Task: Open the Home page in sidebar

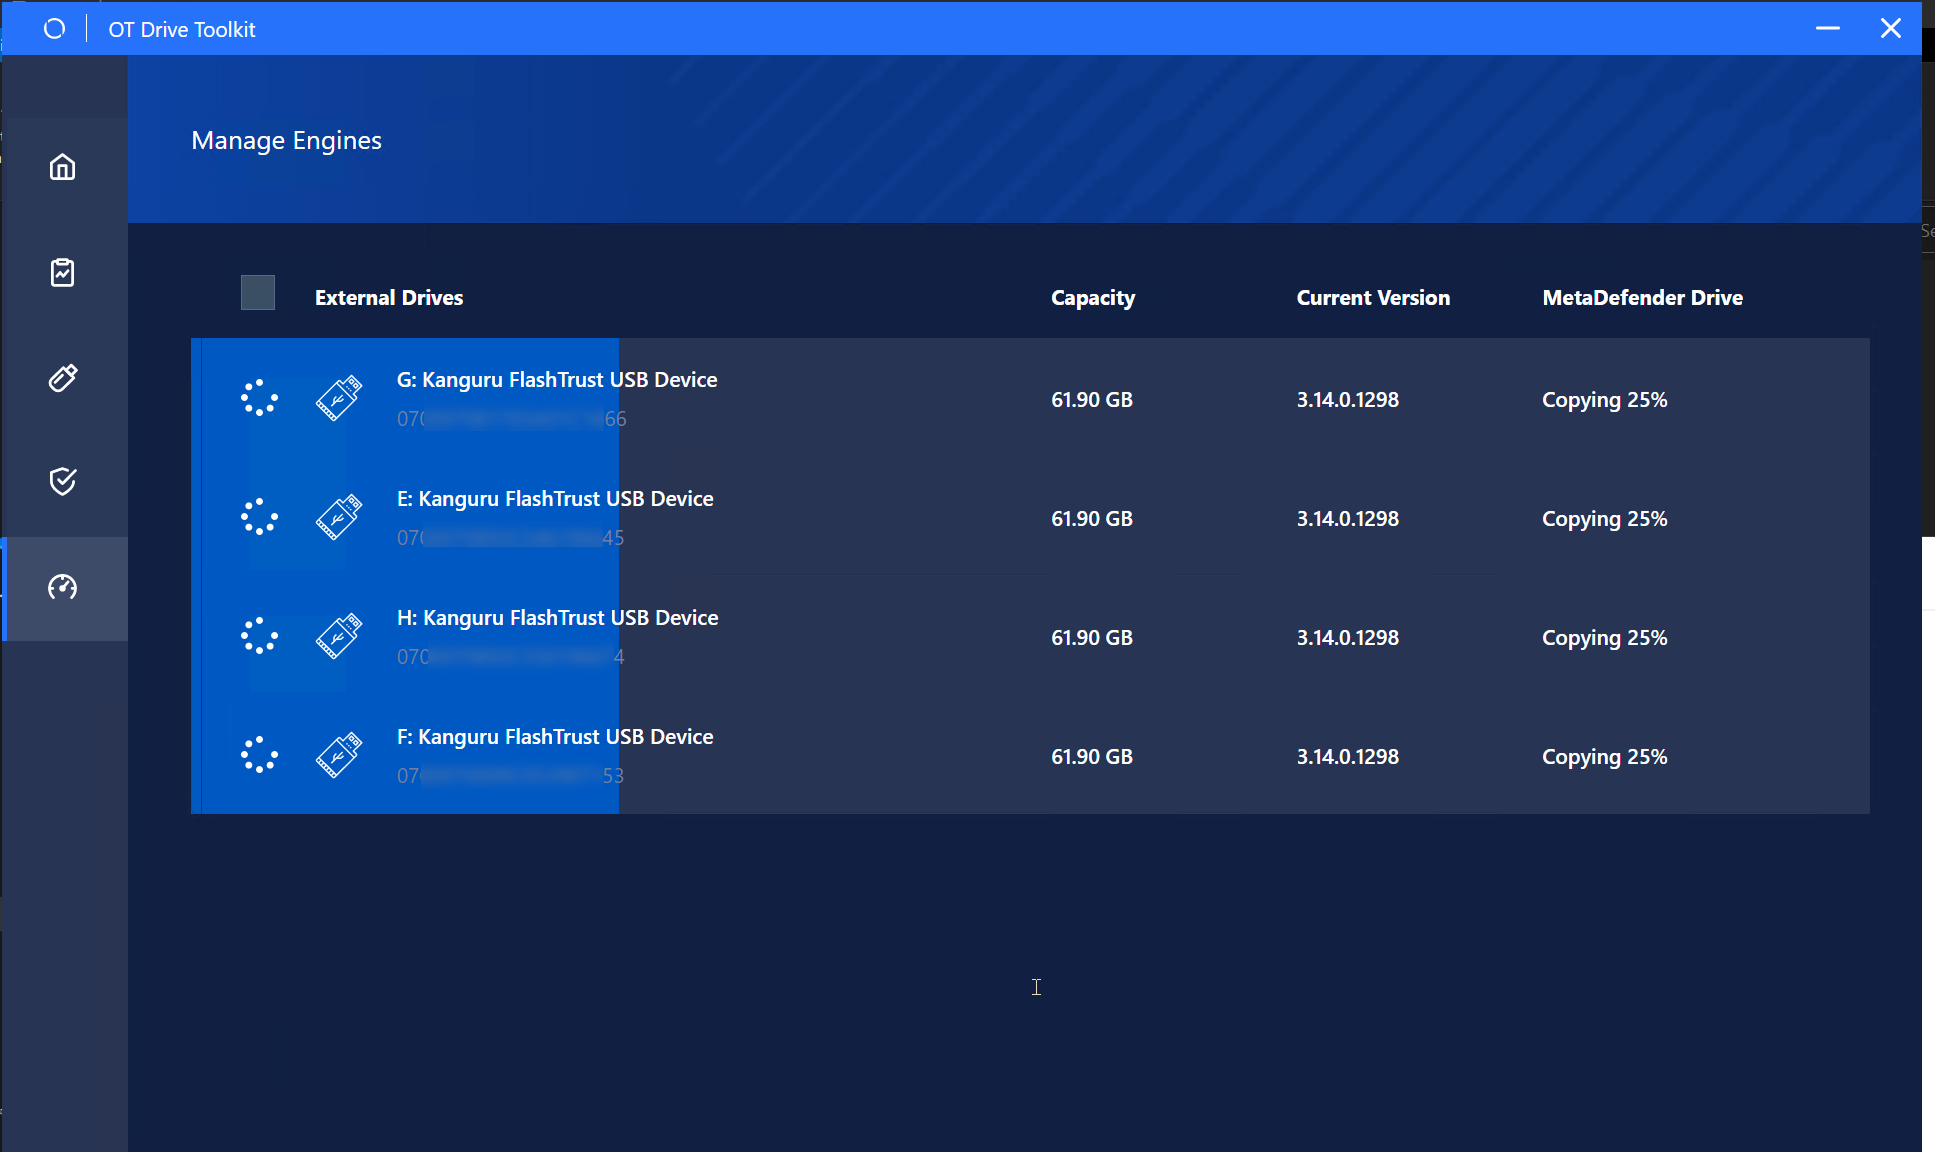Action: pos(63,167)
